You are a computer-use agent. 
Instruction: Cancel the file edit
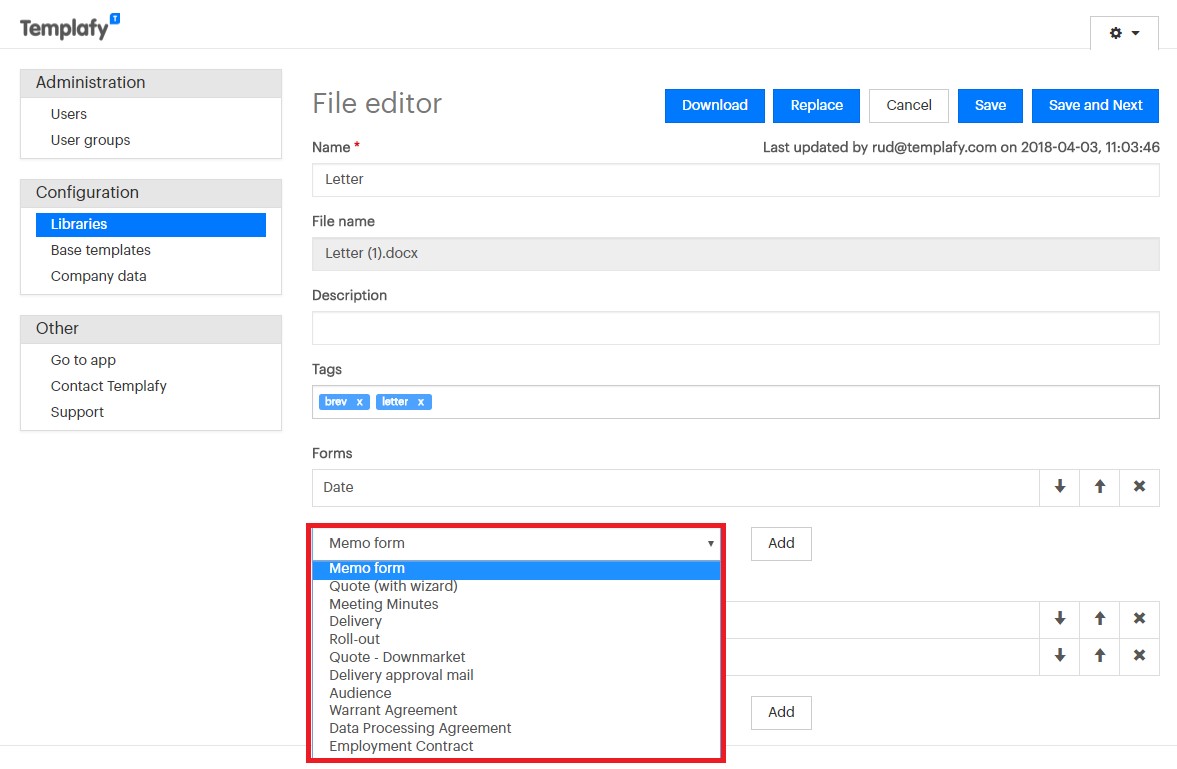click(x=909, y=106)
